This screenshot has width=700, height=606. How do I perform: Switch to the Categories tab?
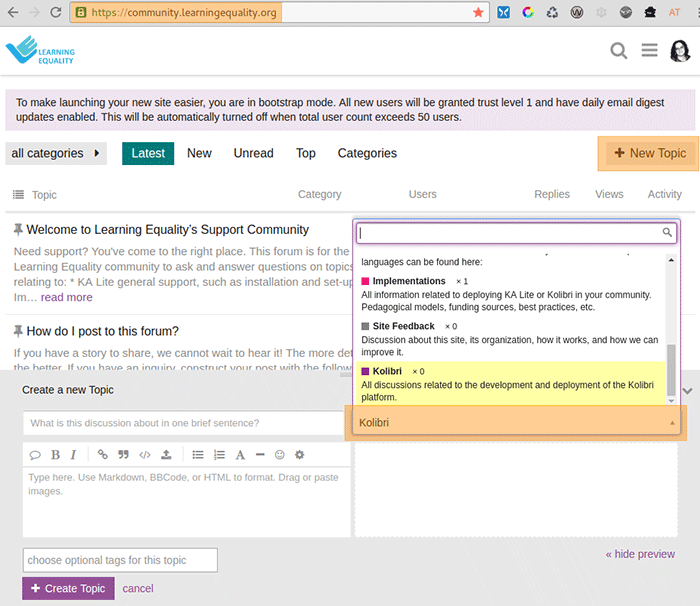pos(367,153)
